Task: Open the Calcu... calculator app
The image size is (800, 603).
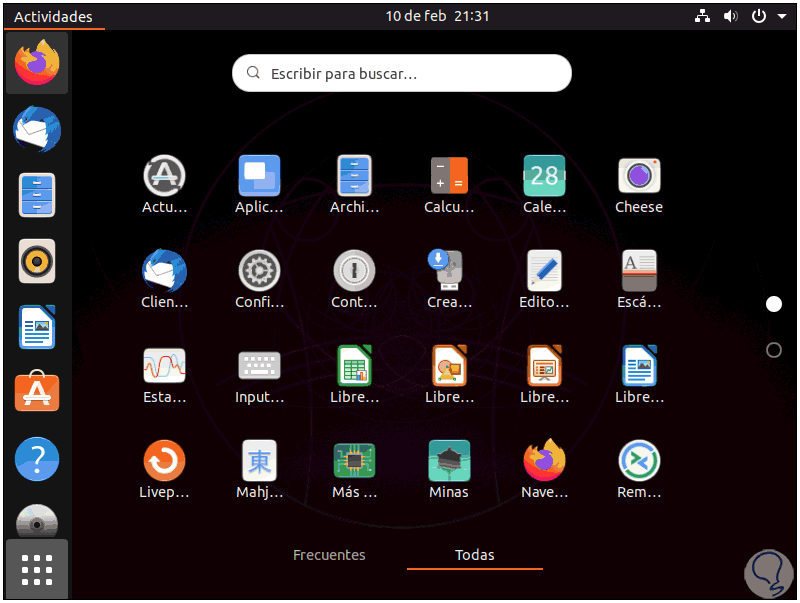Action: point(449,185)
